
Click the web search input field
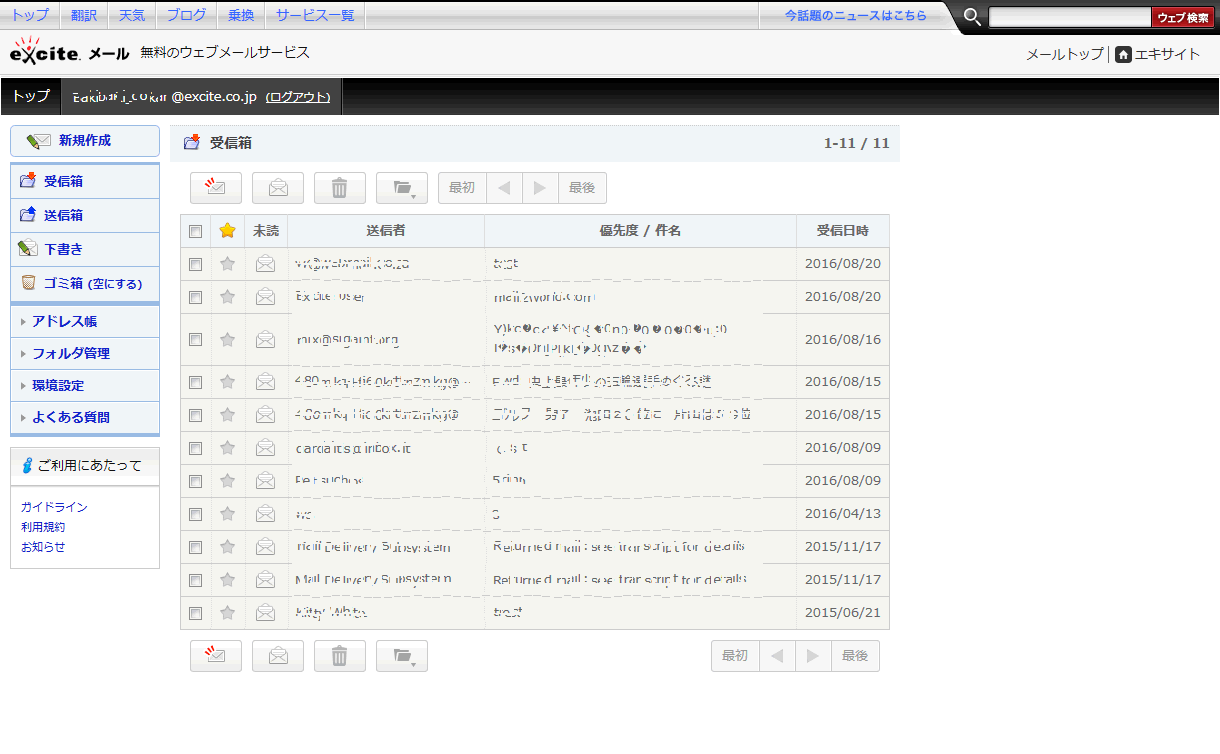tap(1069, 17)
